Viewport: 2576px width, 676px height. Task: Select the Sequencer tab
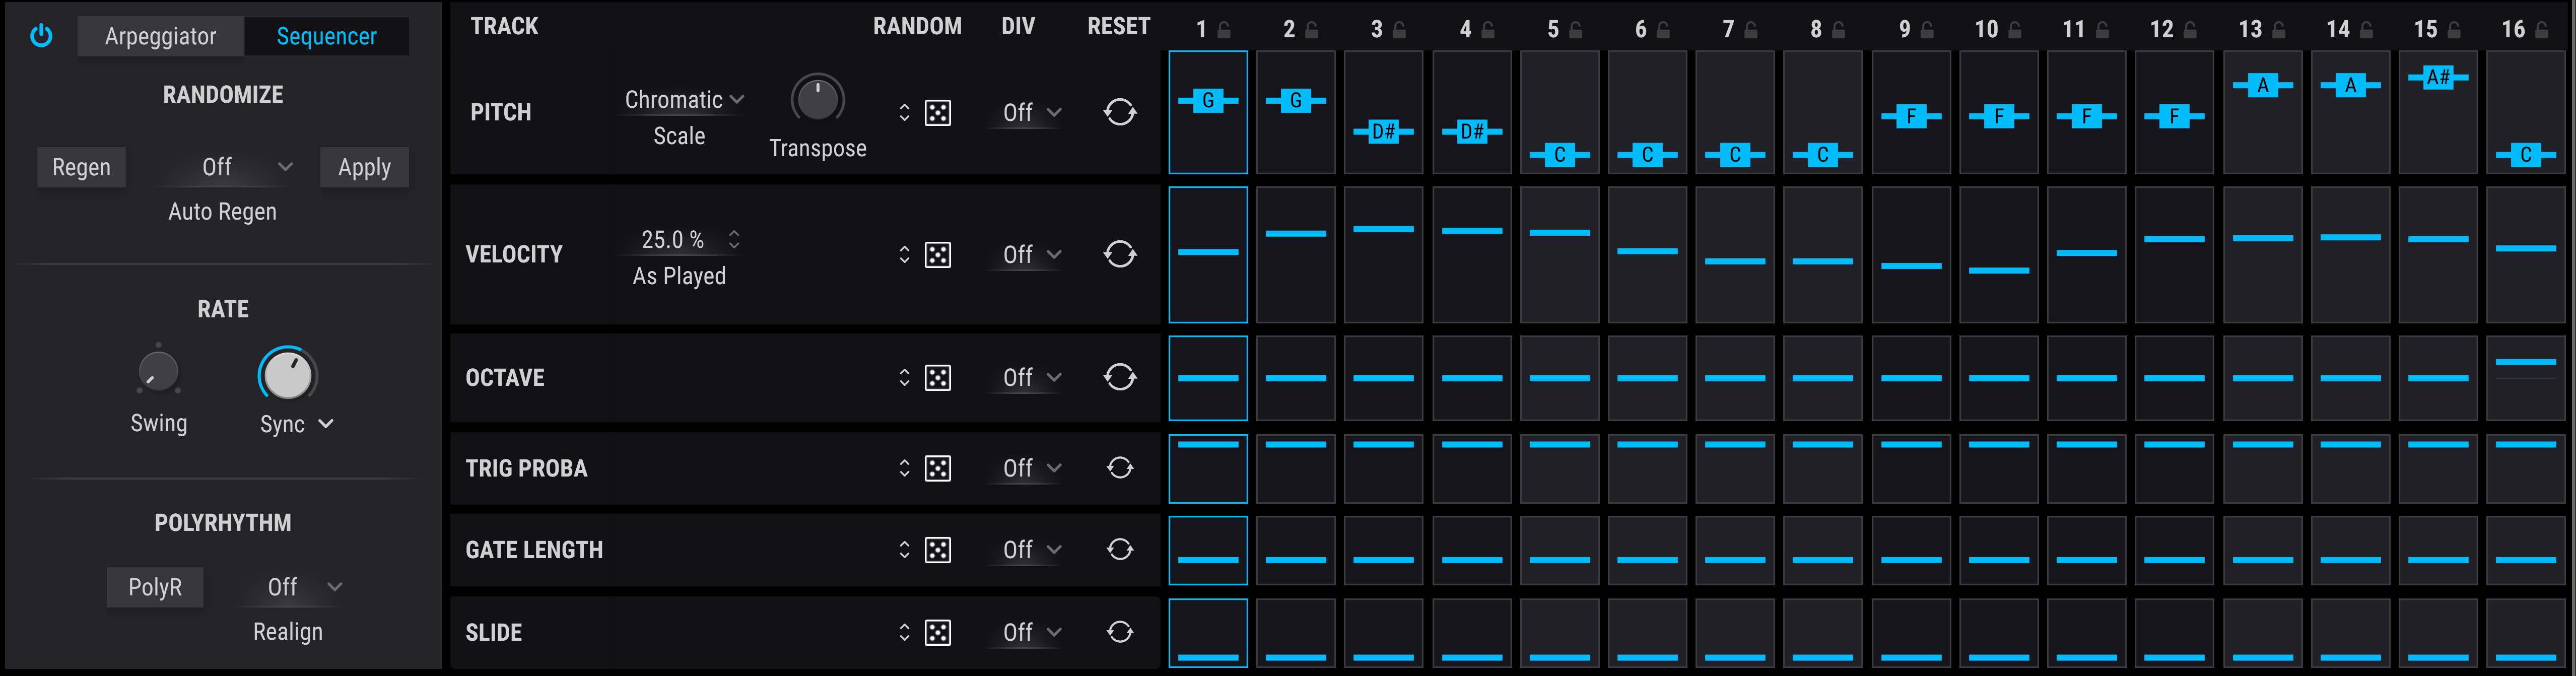tap(327, 36)
